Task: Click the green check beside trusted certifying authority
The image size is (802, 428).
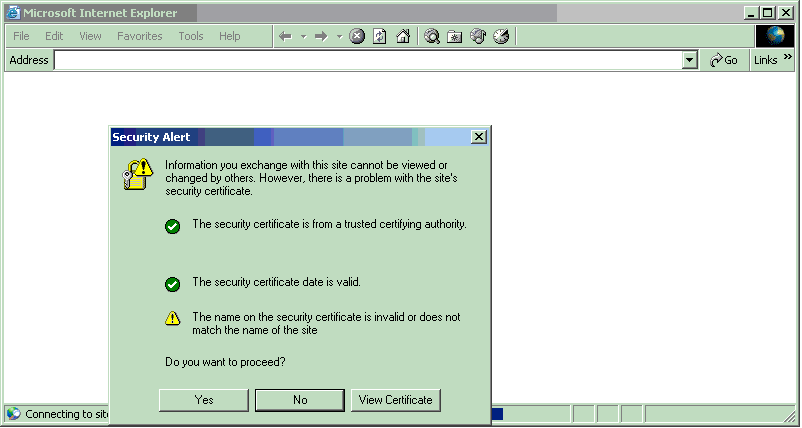Action: tap(172, 226)
